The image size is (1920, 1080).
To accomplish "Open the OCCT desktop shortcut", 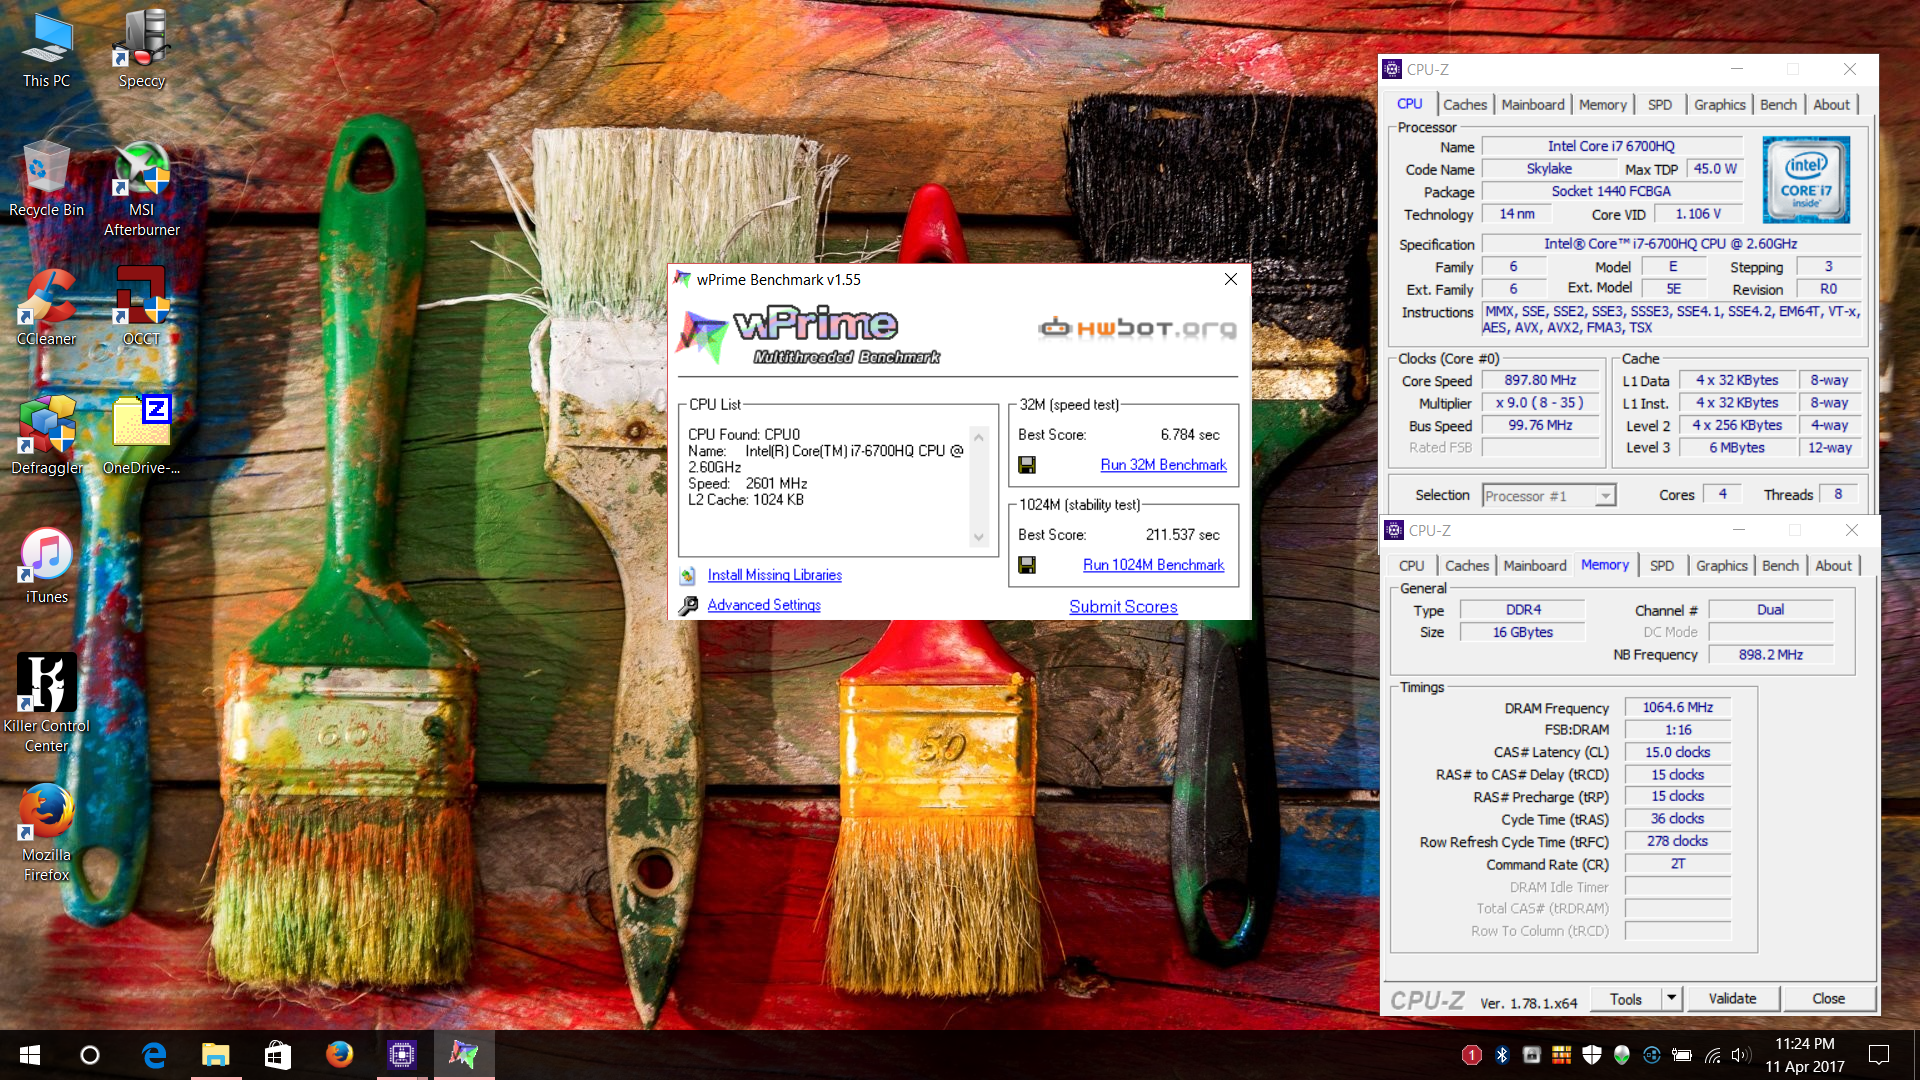I will pyautogui.click(x=142, y=307).
